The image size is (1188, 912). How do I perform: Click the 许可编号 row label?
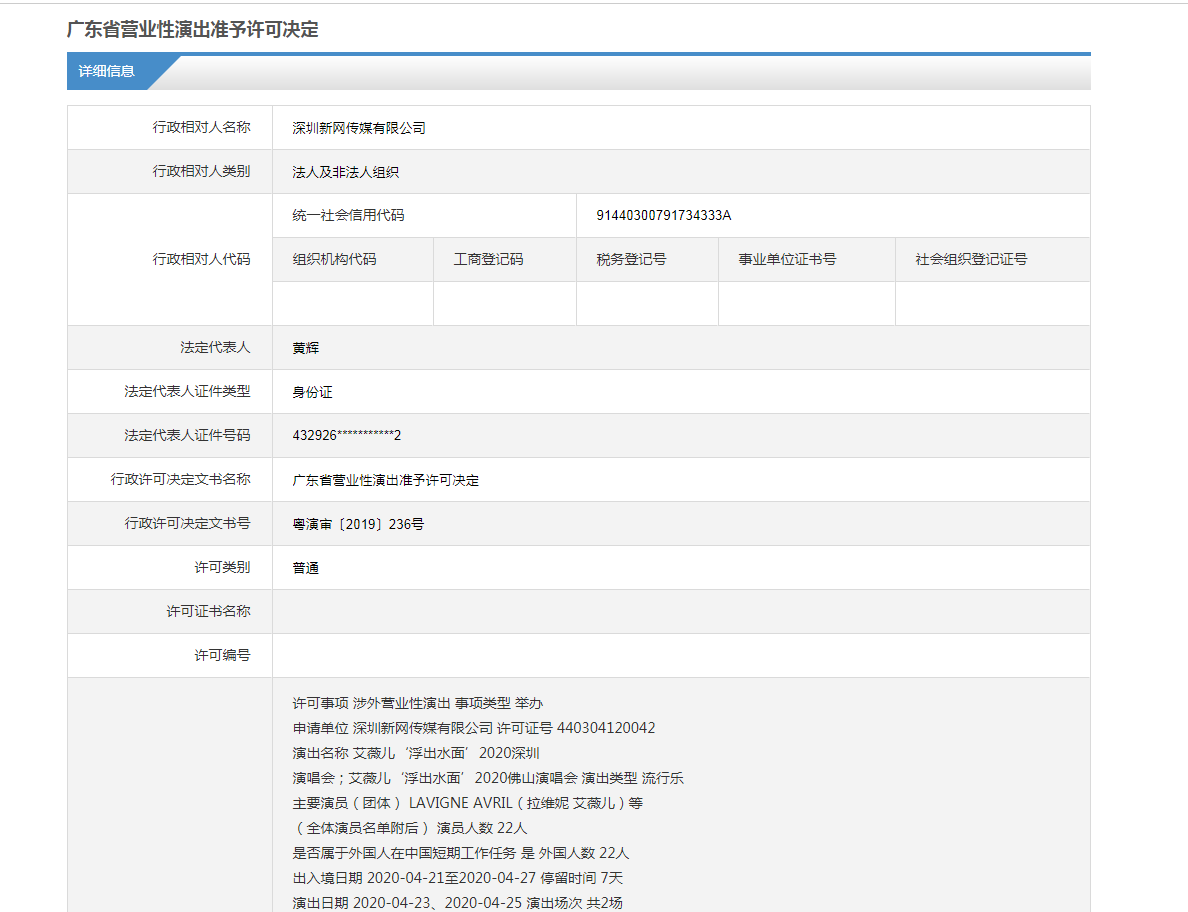coord(222,655)
